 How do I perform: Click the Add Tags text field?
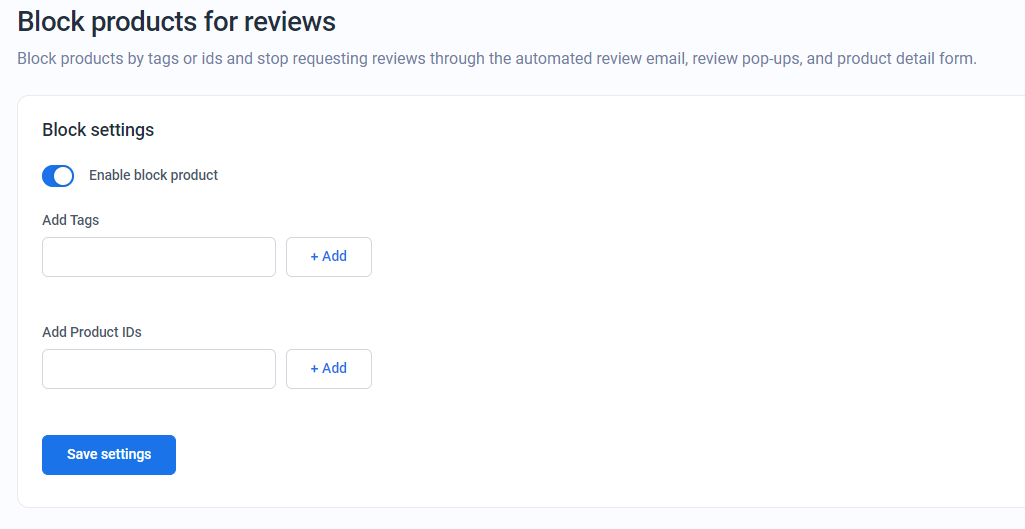pyautogui.click(x=159, y=257)
